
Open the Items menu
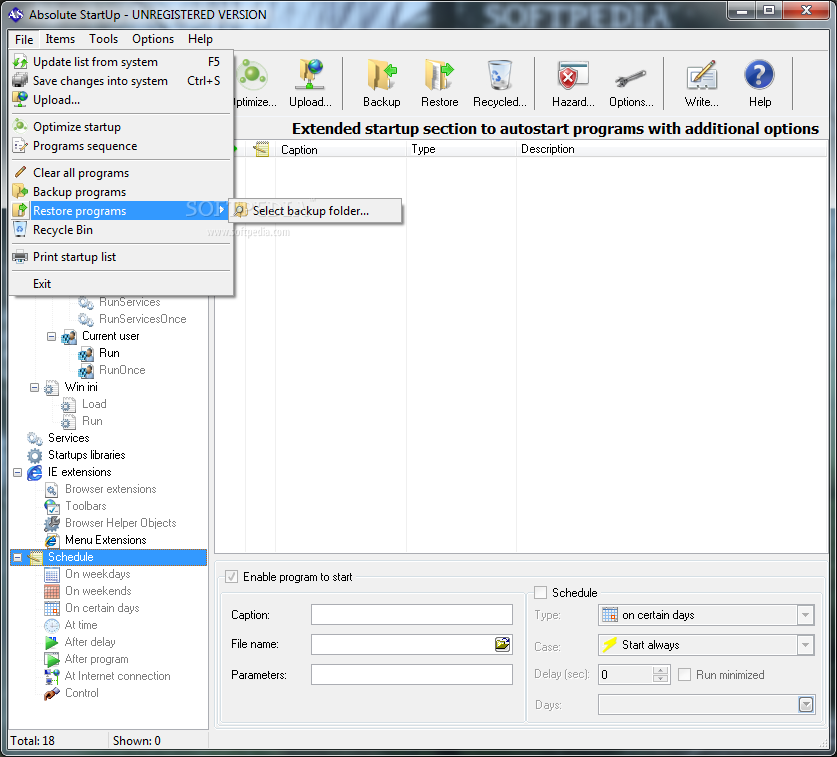60,39
